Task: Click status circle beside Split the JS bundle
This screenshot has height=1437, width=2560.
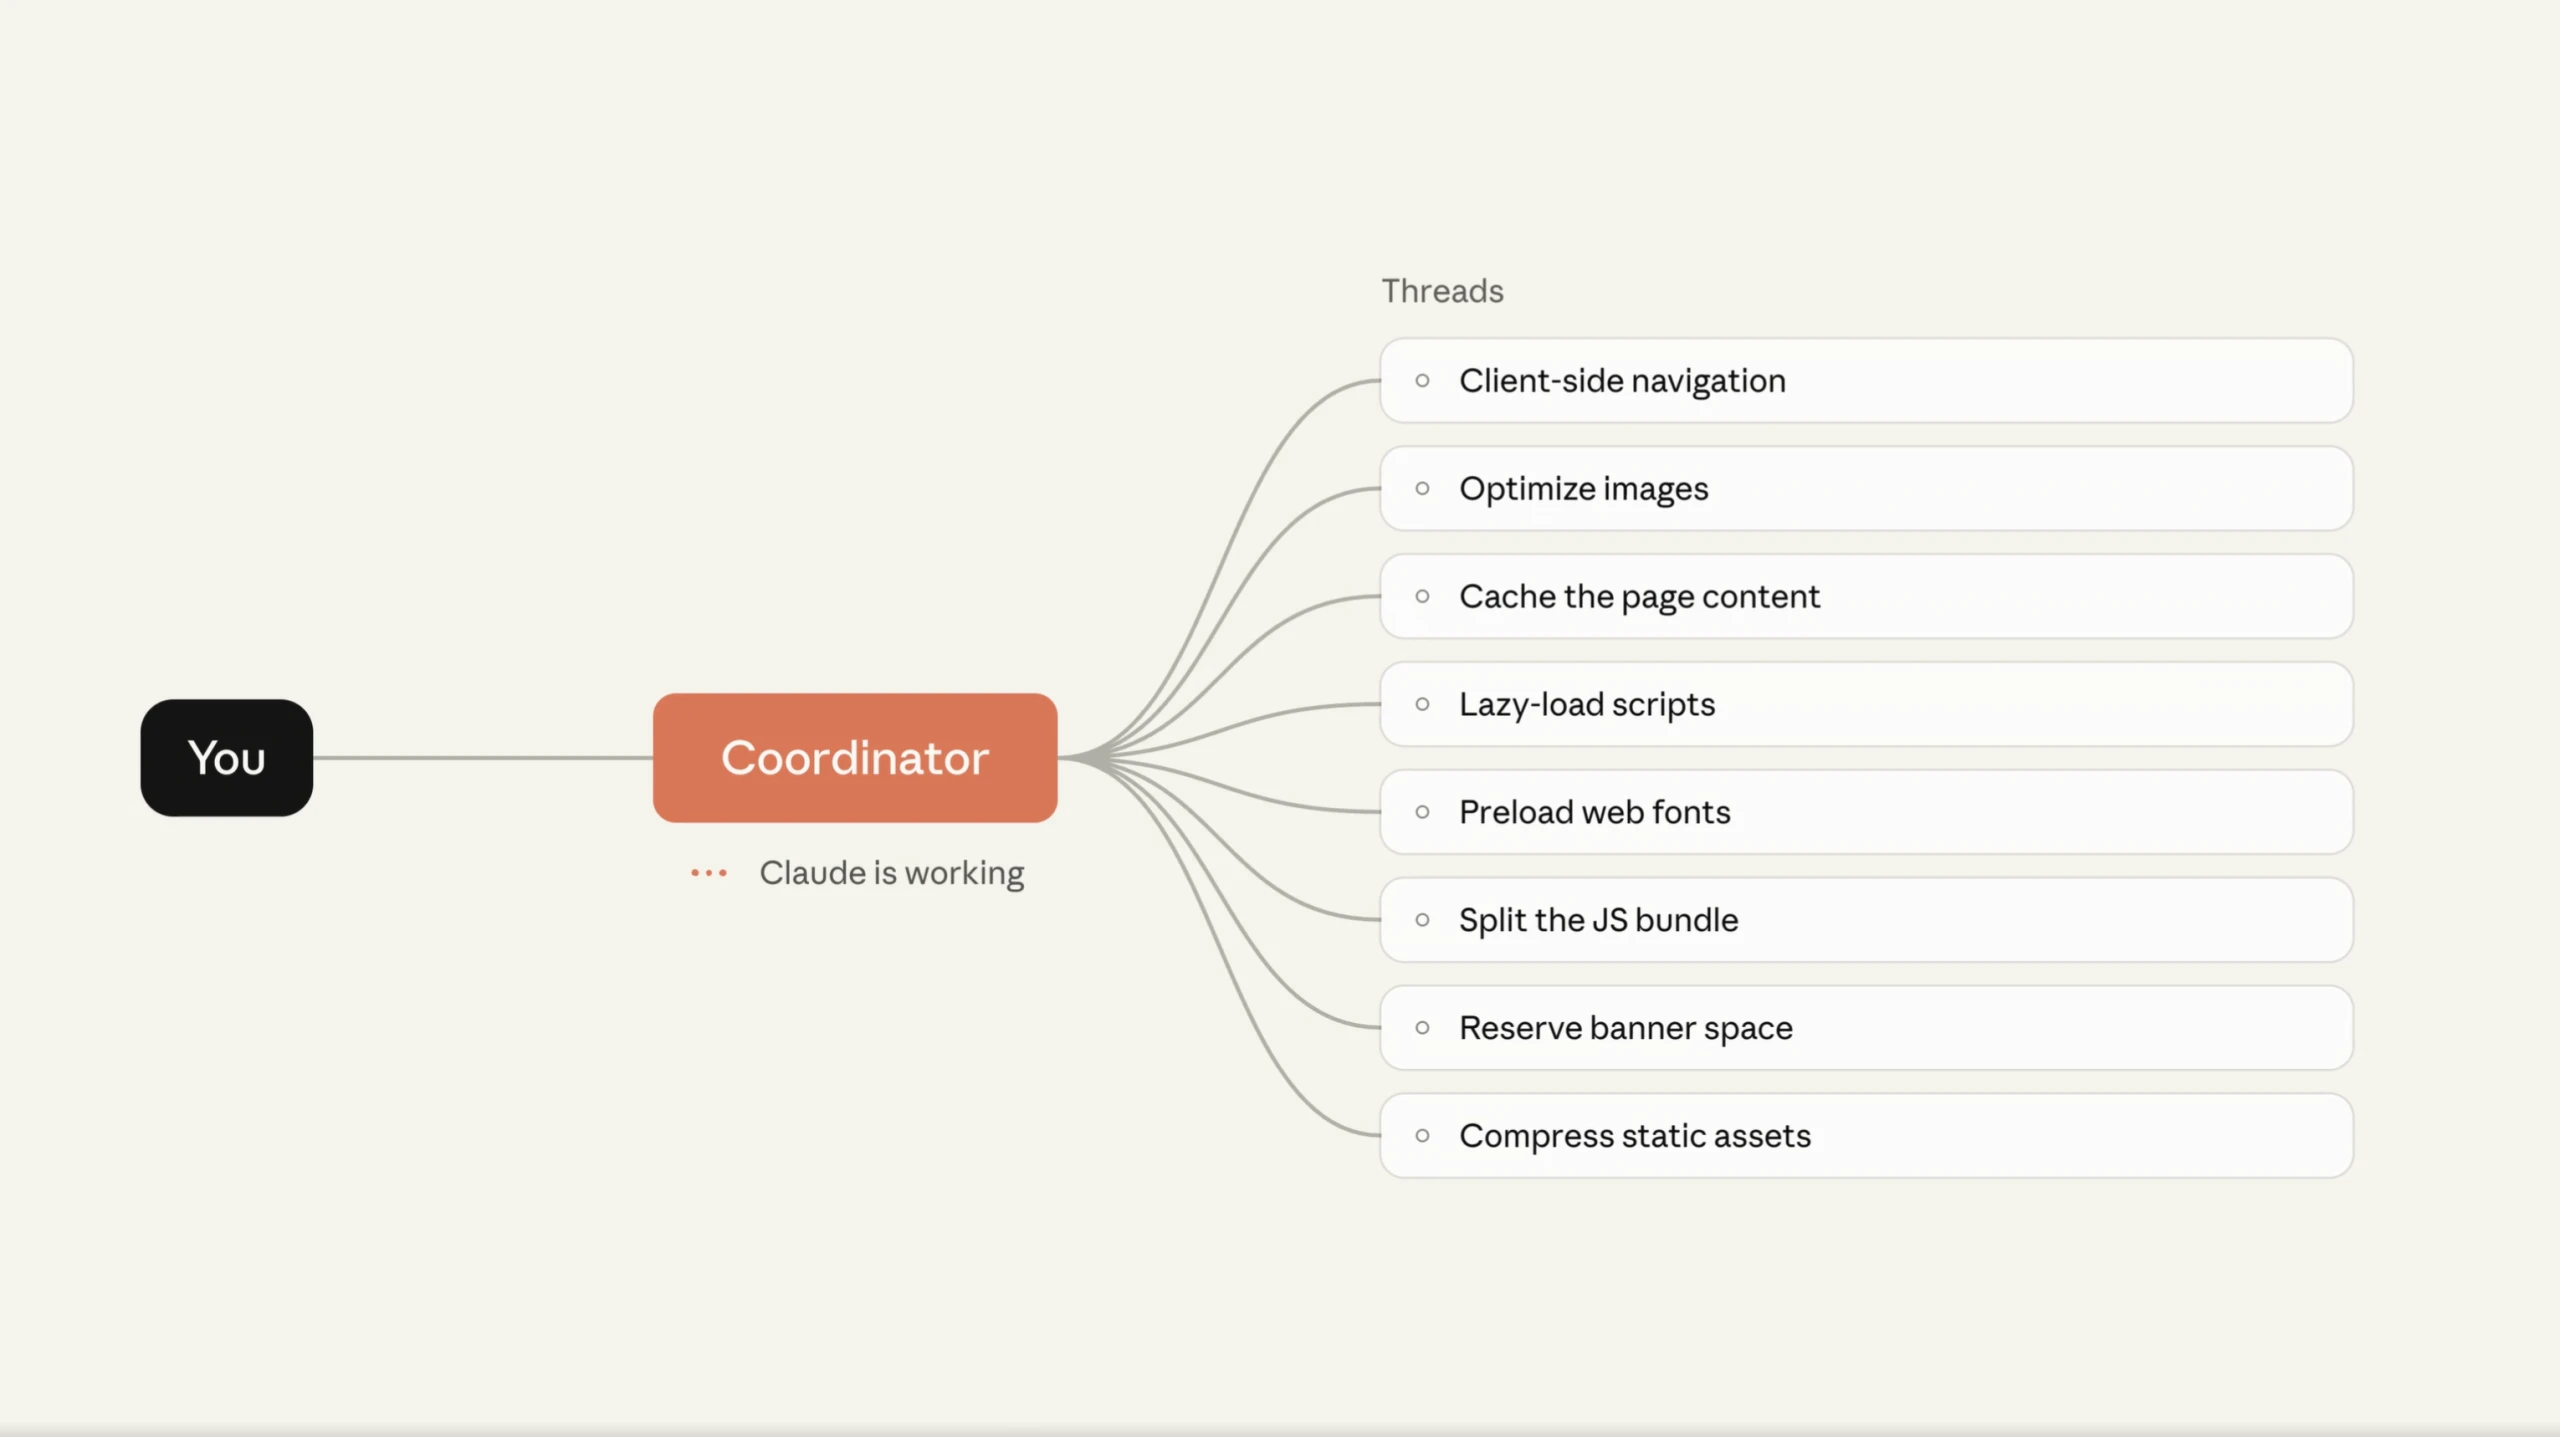Action: tap(1422, 920)
